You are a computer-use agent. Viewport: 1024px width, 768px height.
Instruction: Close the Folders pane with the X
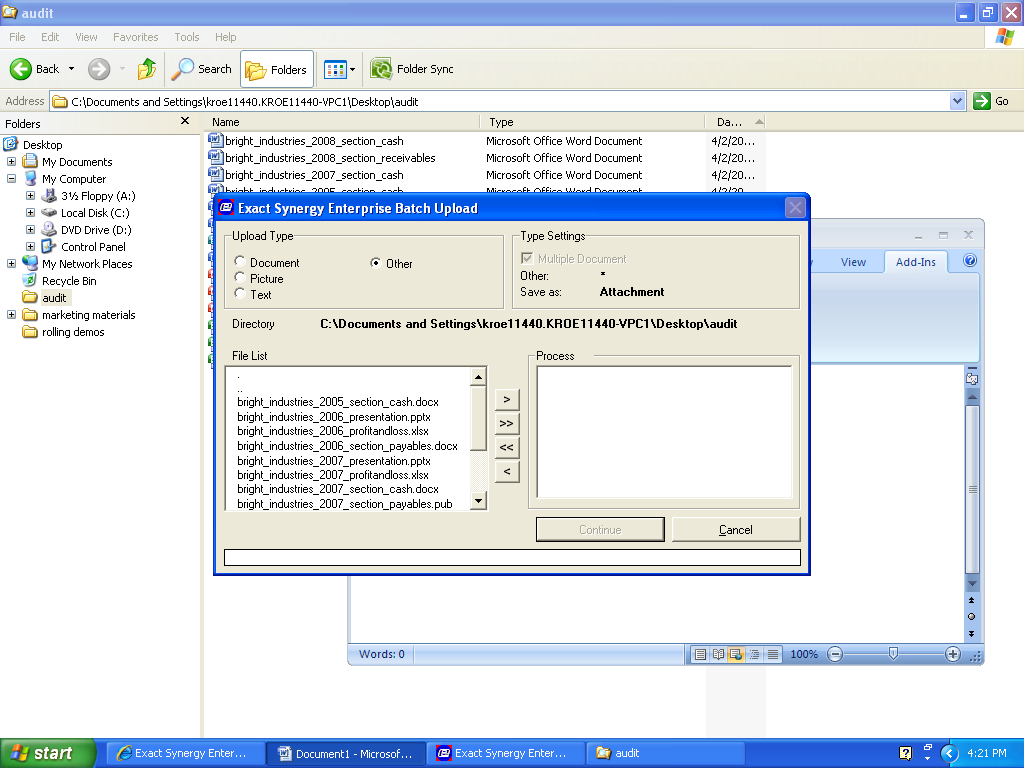[x=185, y=121]
